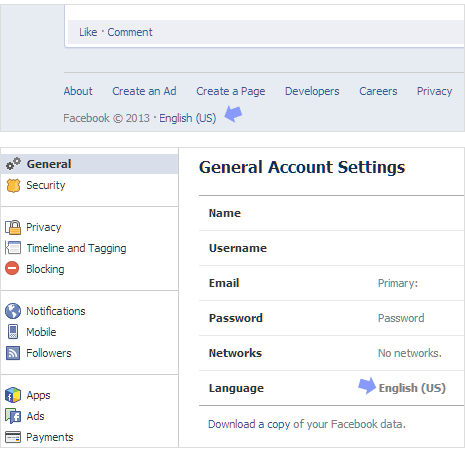Edit the Language setting row

pos(331,388)
